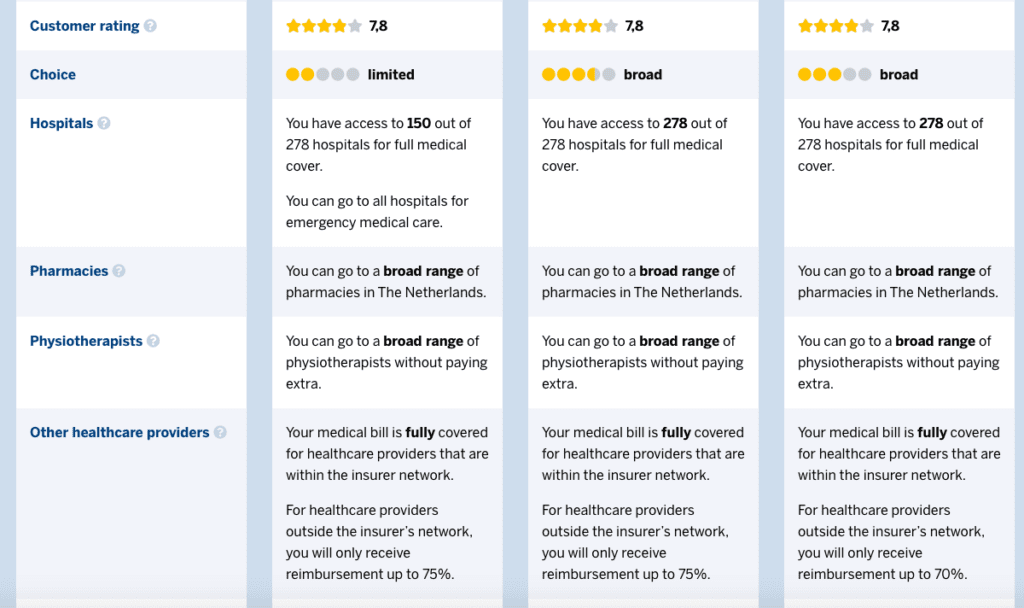Select the Choice row label

click(x=53, y=74)
